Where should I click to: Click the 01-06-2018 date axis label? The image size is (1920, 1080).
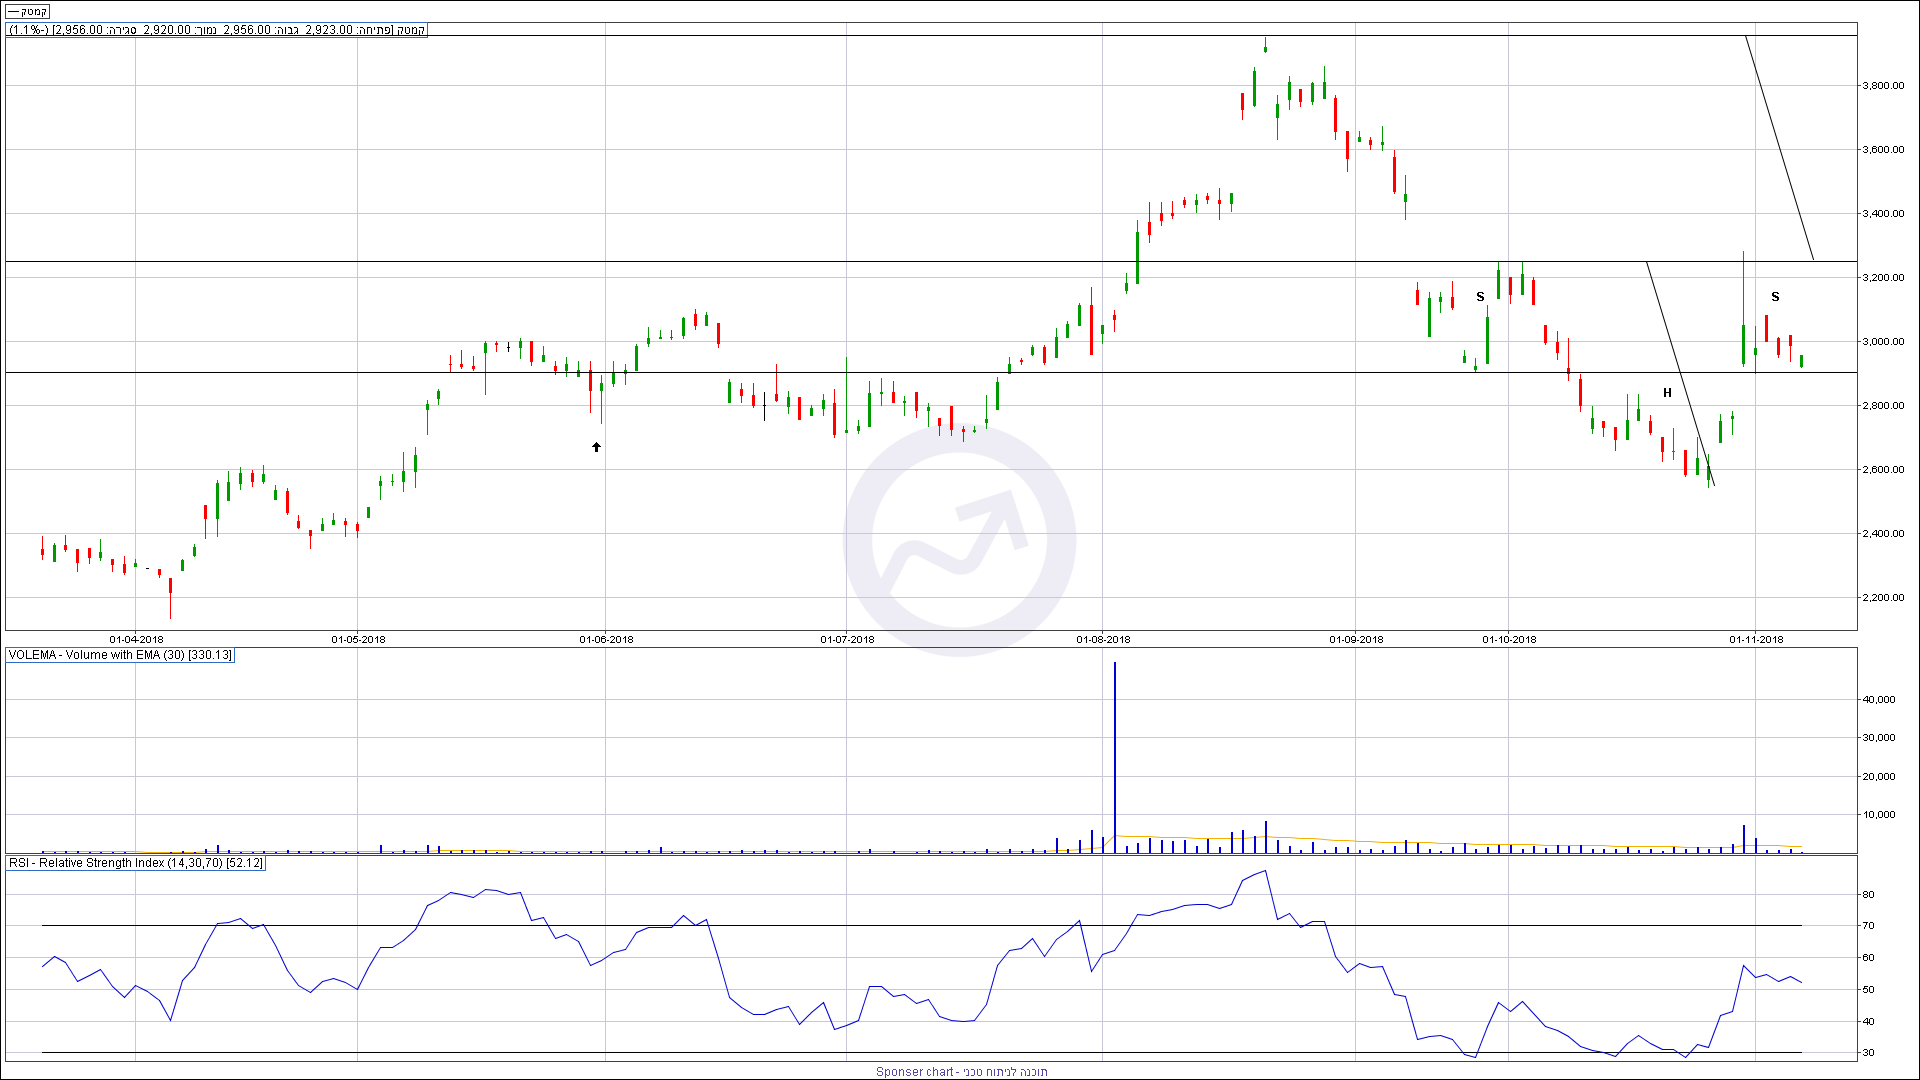(x=606, y=640)
